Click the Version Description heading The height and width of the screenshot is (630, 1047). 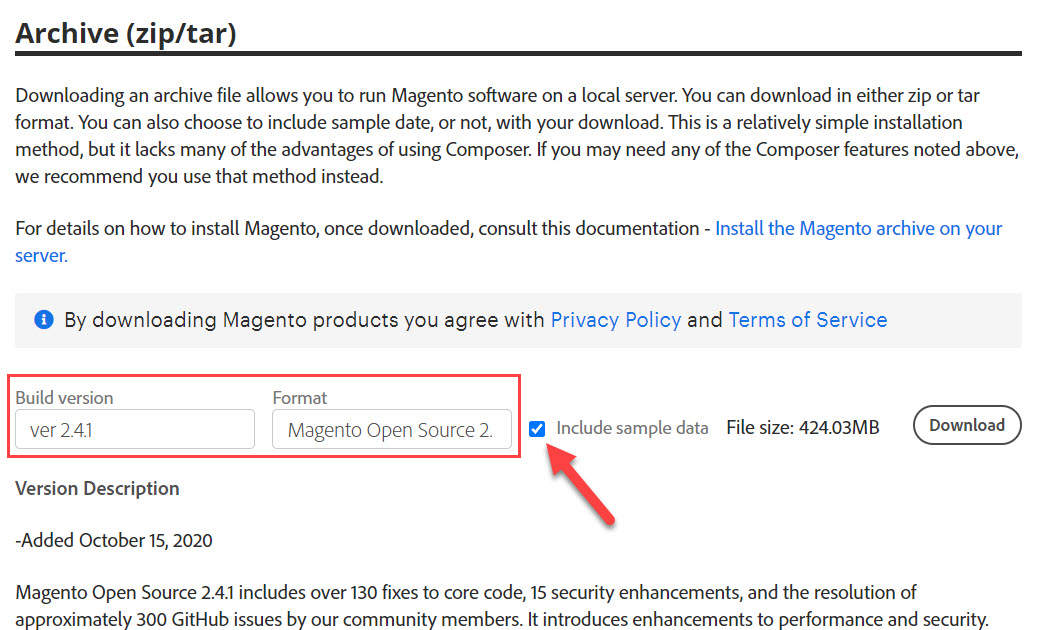click(97, 488)
